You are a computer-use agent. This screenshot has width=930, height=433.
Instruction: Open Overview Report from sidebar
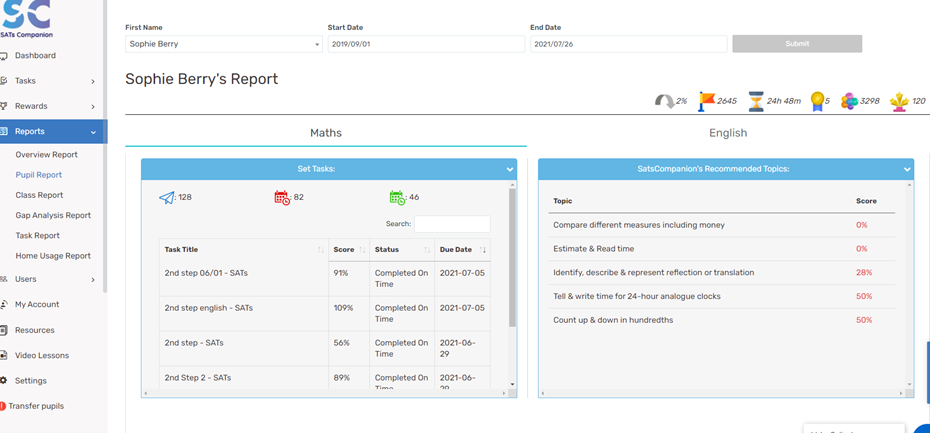click(46, 155)
